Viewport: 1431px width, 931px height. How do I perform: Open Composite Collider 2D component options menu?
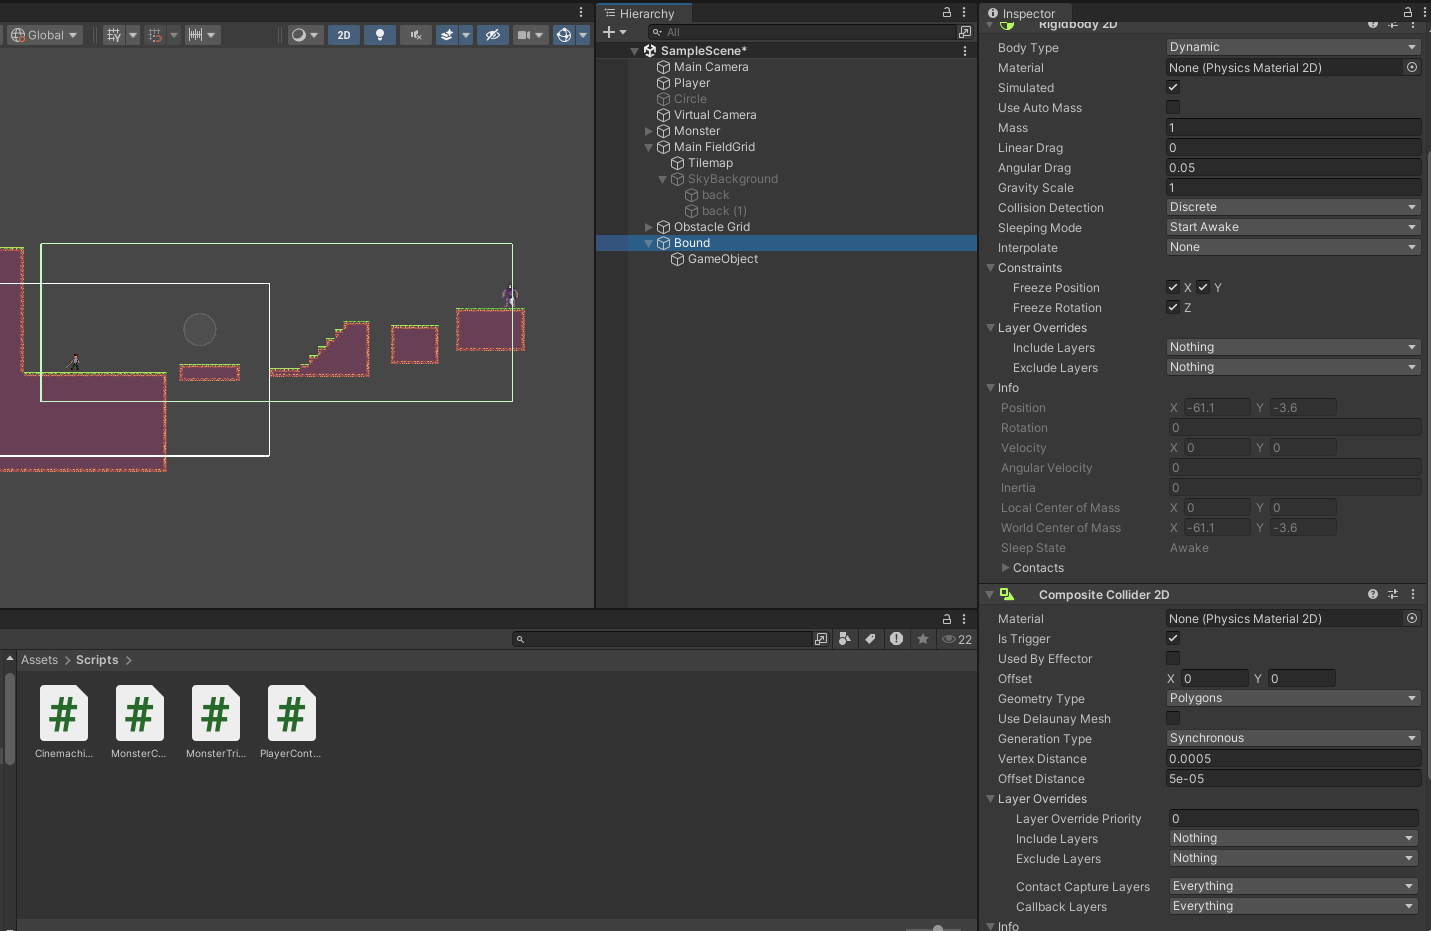(1413, 594)
